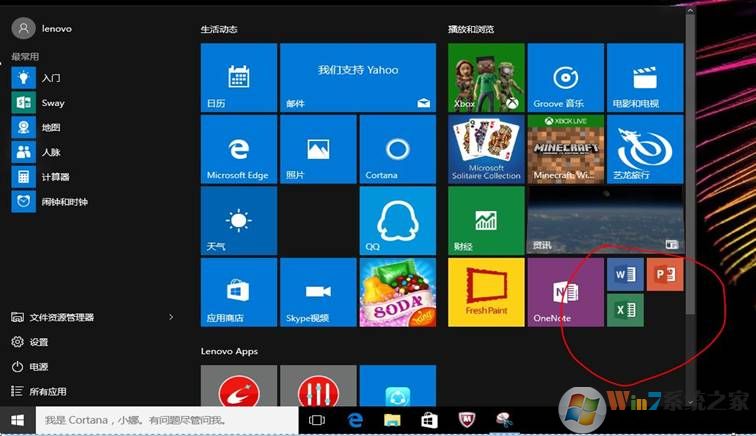Open the Microsoft Edge tile
The image size is (756, 436).
tap(238, 149)
